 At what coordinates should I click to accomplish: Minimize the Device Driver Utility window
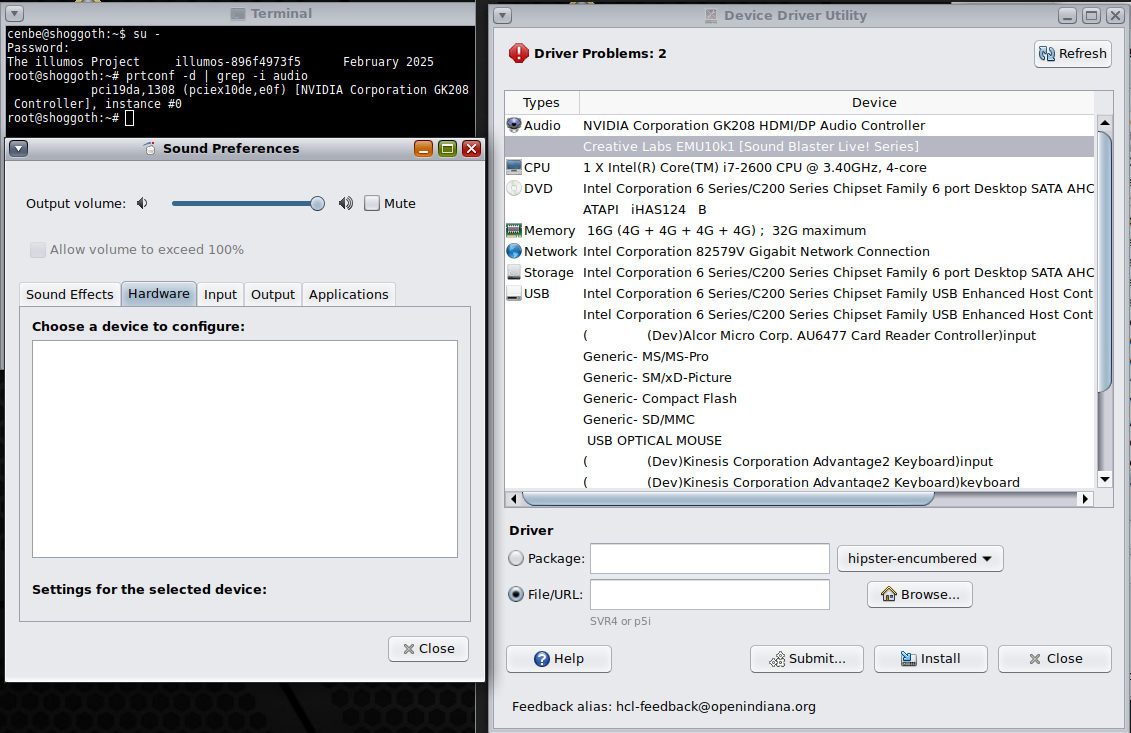point(1068,15)
